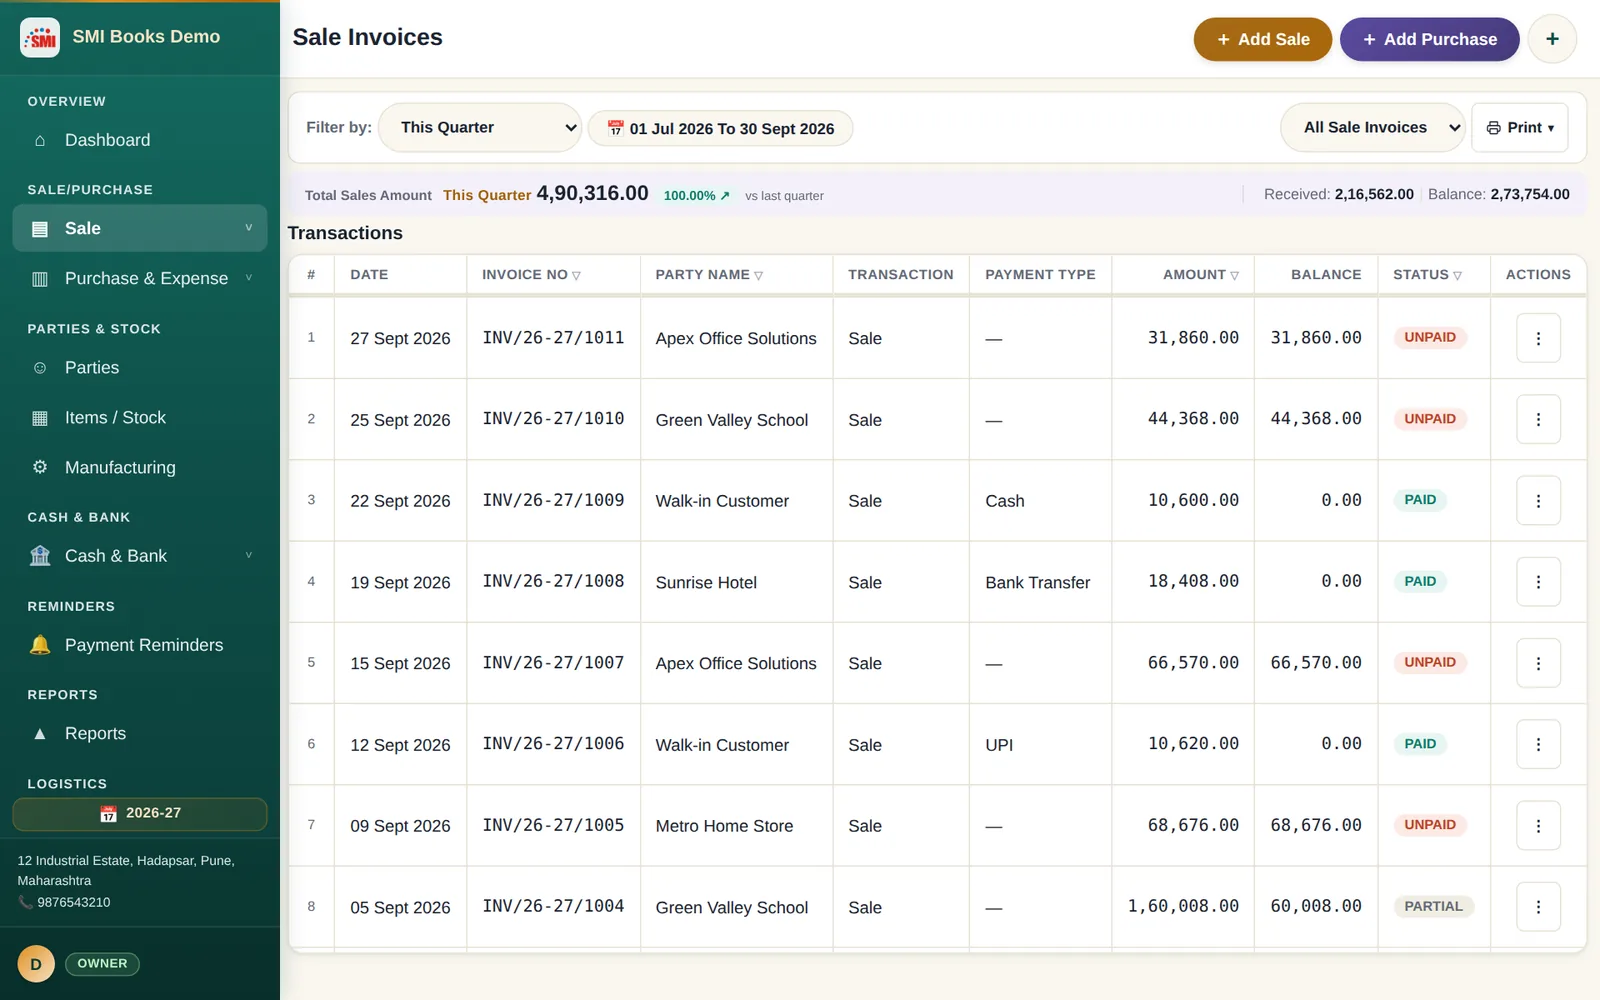Open actions menu for INV/26-27/1004
1600x1000 pixels.
[x=1538, y=907]
